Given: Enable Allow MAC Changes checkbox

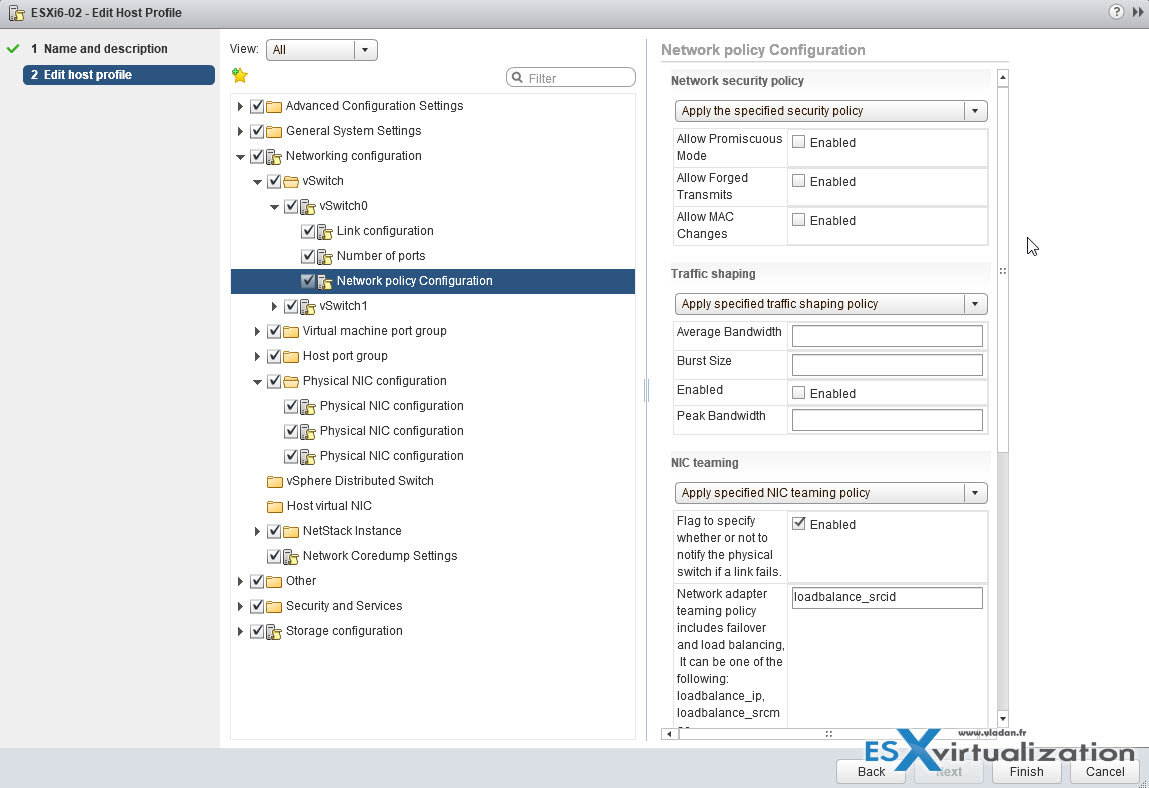Looking at the screenshot, I should pyautogui.click(x=799, y=220).
